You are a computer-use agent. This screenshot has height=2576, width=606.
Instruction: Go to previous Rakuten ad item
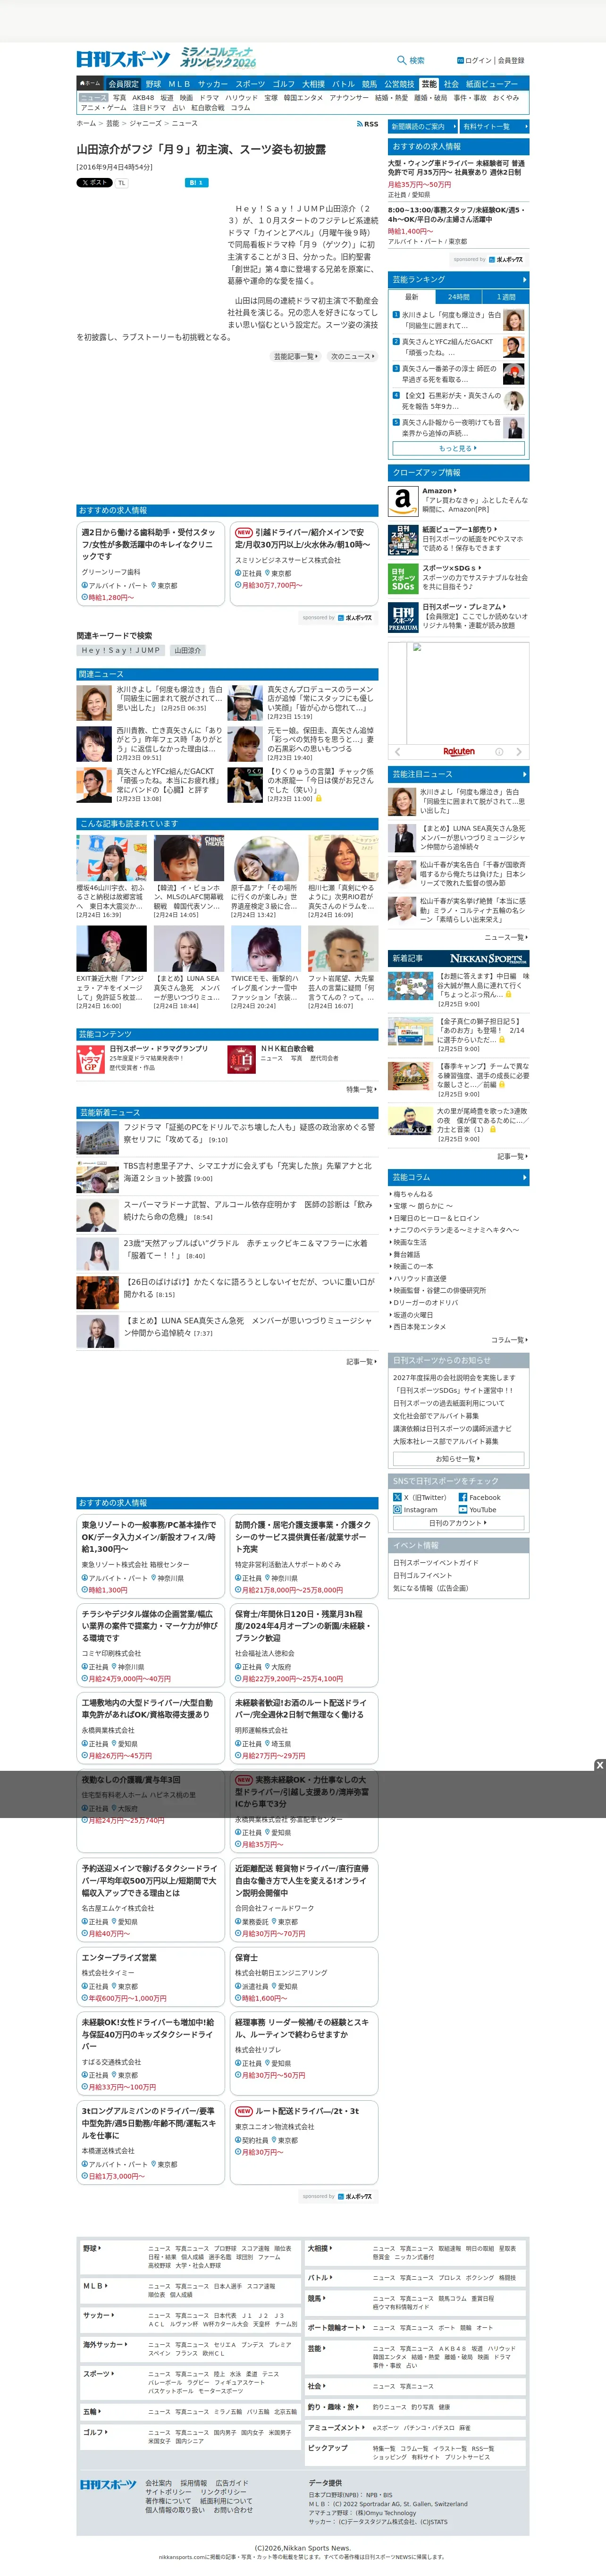point(397,751)
